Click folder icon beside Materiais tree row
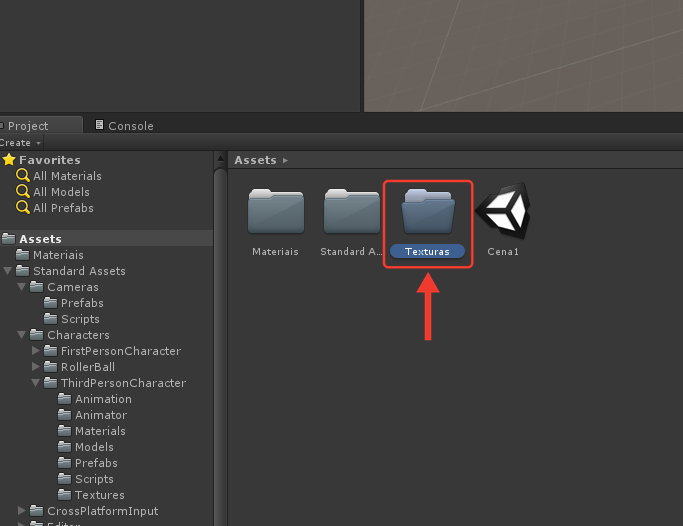This screenshot has height=526, width=683. [x=22, y=255]
